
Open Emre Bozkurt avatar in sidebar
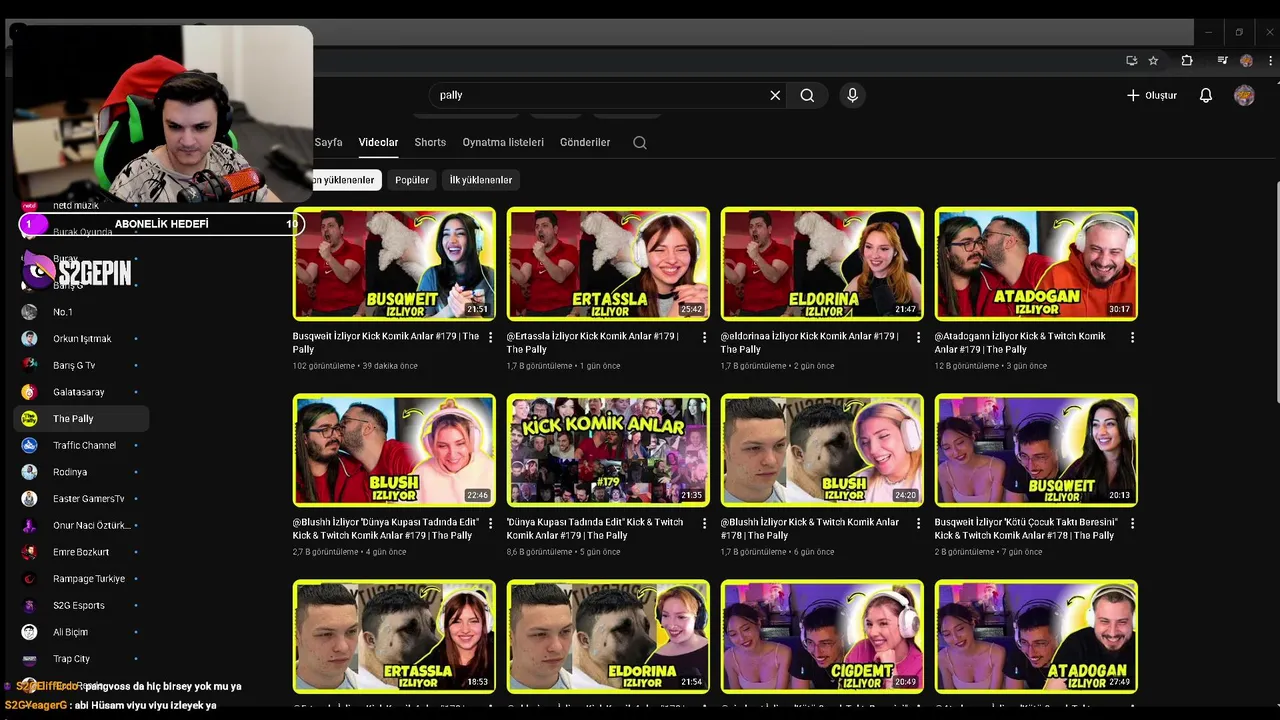coord(29,552)
